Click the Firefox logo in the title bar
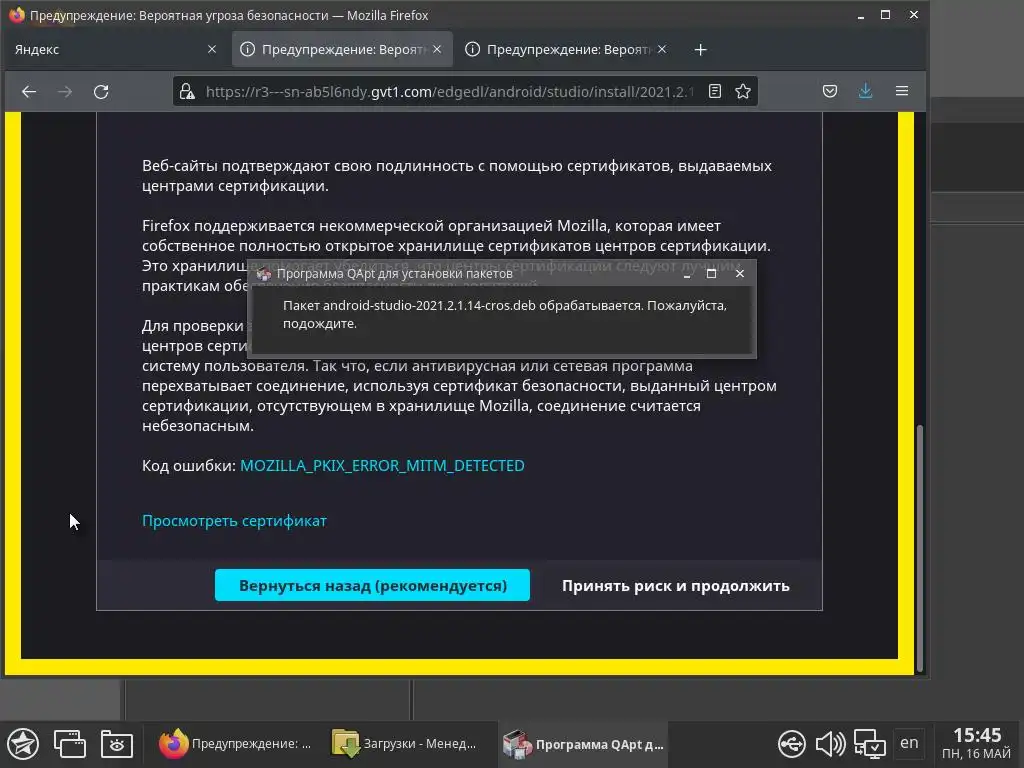The image size is (1024, 768). click(x=16, y=14)
